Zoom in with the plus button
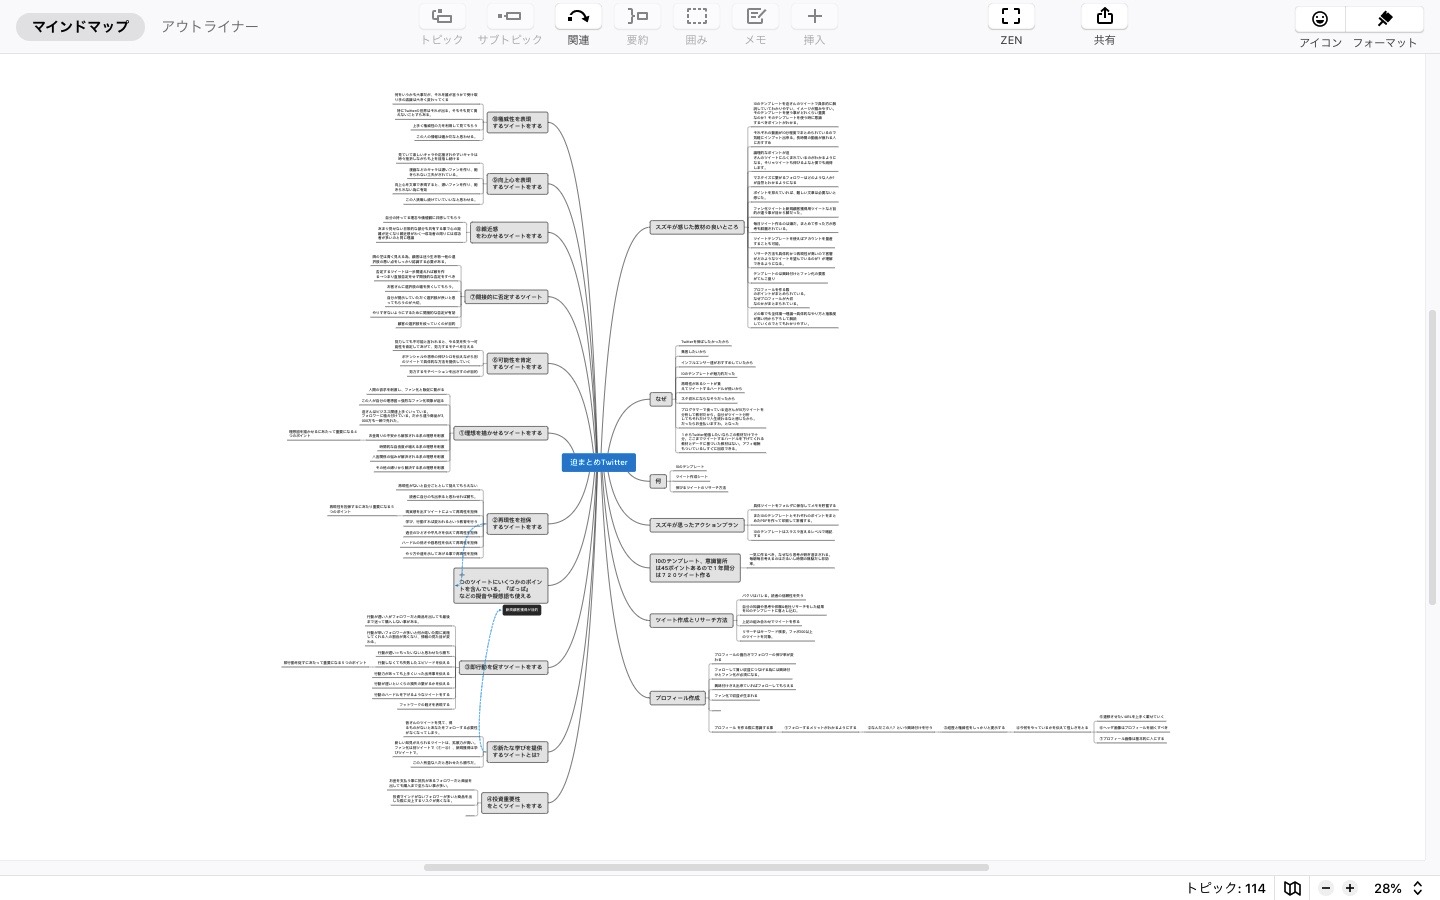 1350,888
